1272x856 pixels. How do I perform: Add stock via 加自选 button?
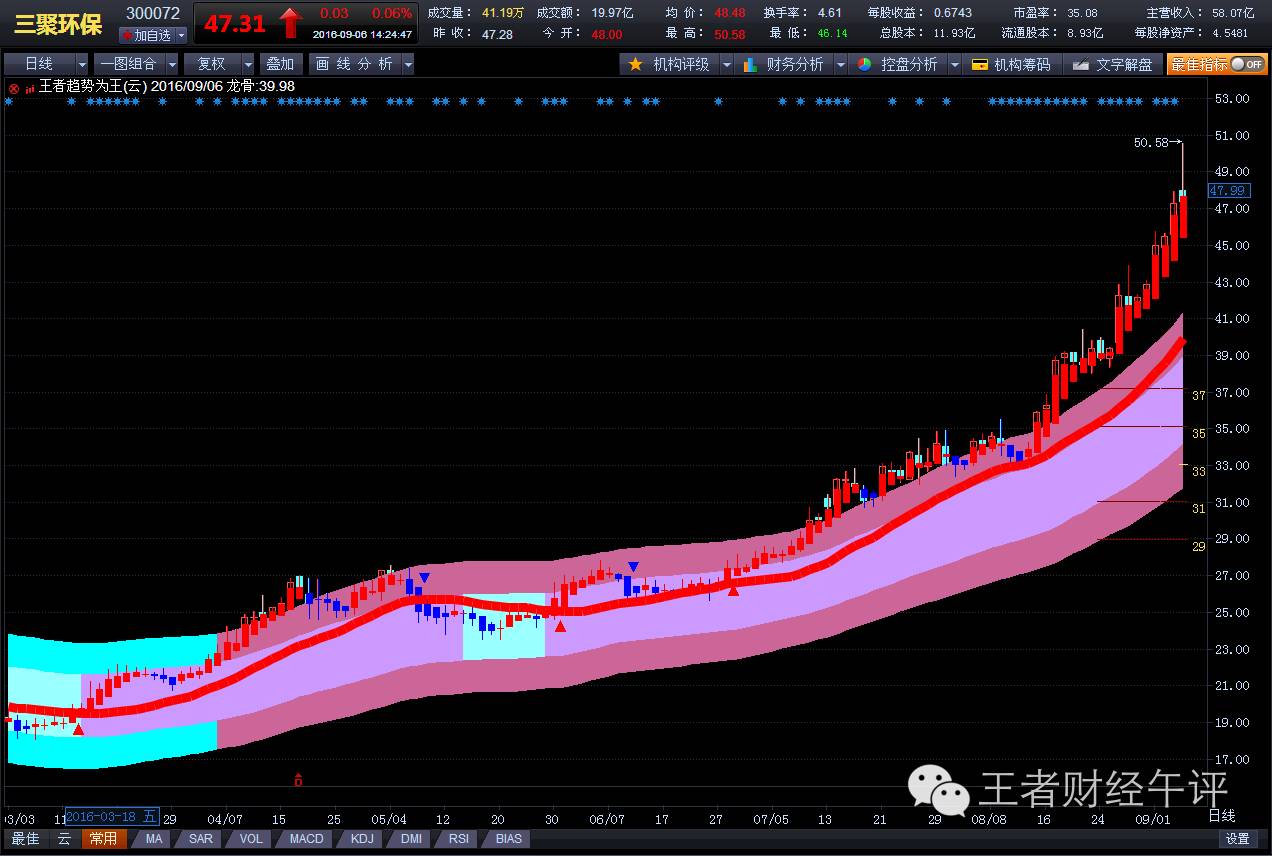(x=147, y=35)
